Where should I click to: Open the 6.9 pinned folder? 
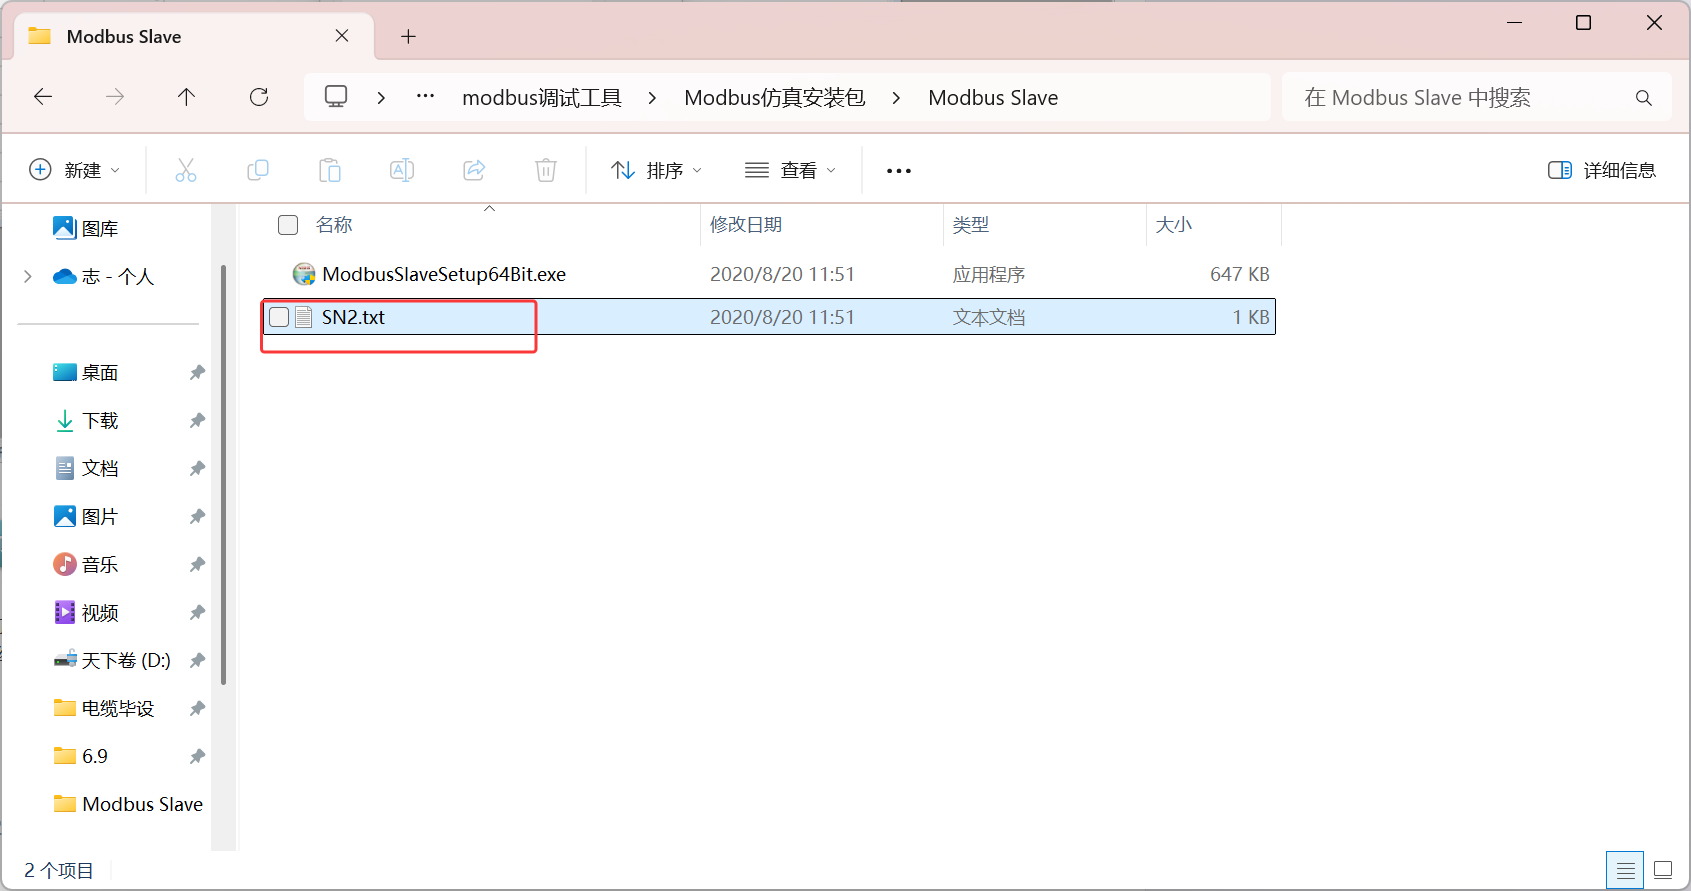(x=80, y=756)
